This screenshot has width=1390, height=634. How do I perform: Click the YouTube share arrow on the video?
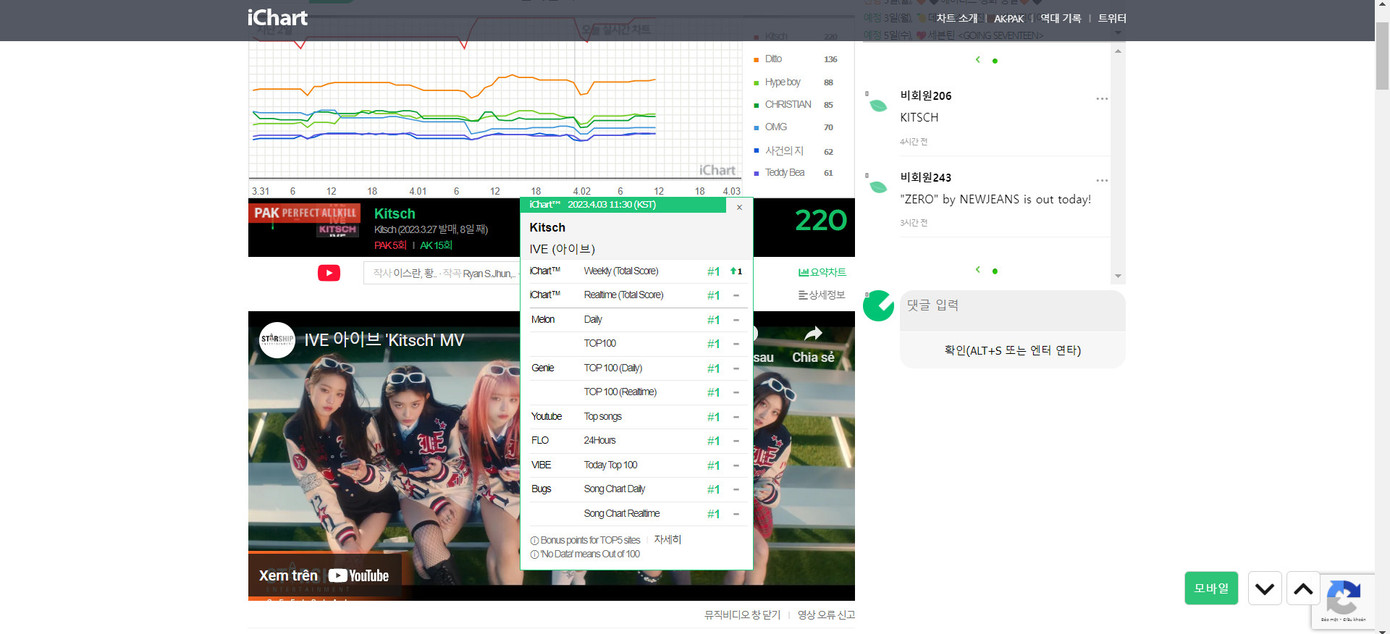(812, 335)
